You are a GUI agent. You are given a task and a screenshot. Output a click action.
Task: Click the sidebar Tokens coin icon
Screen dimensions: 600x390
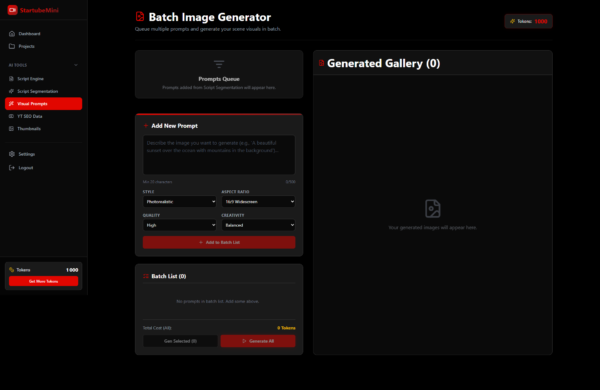click(x=11, y=270)
